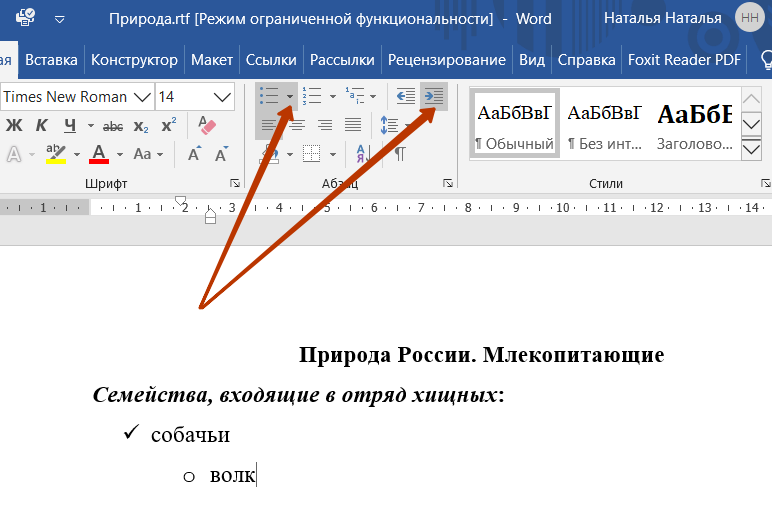Increase font size with grow icon
Viewport: 772px width, 519px height.
click(x=195, y=154)
